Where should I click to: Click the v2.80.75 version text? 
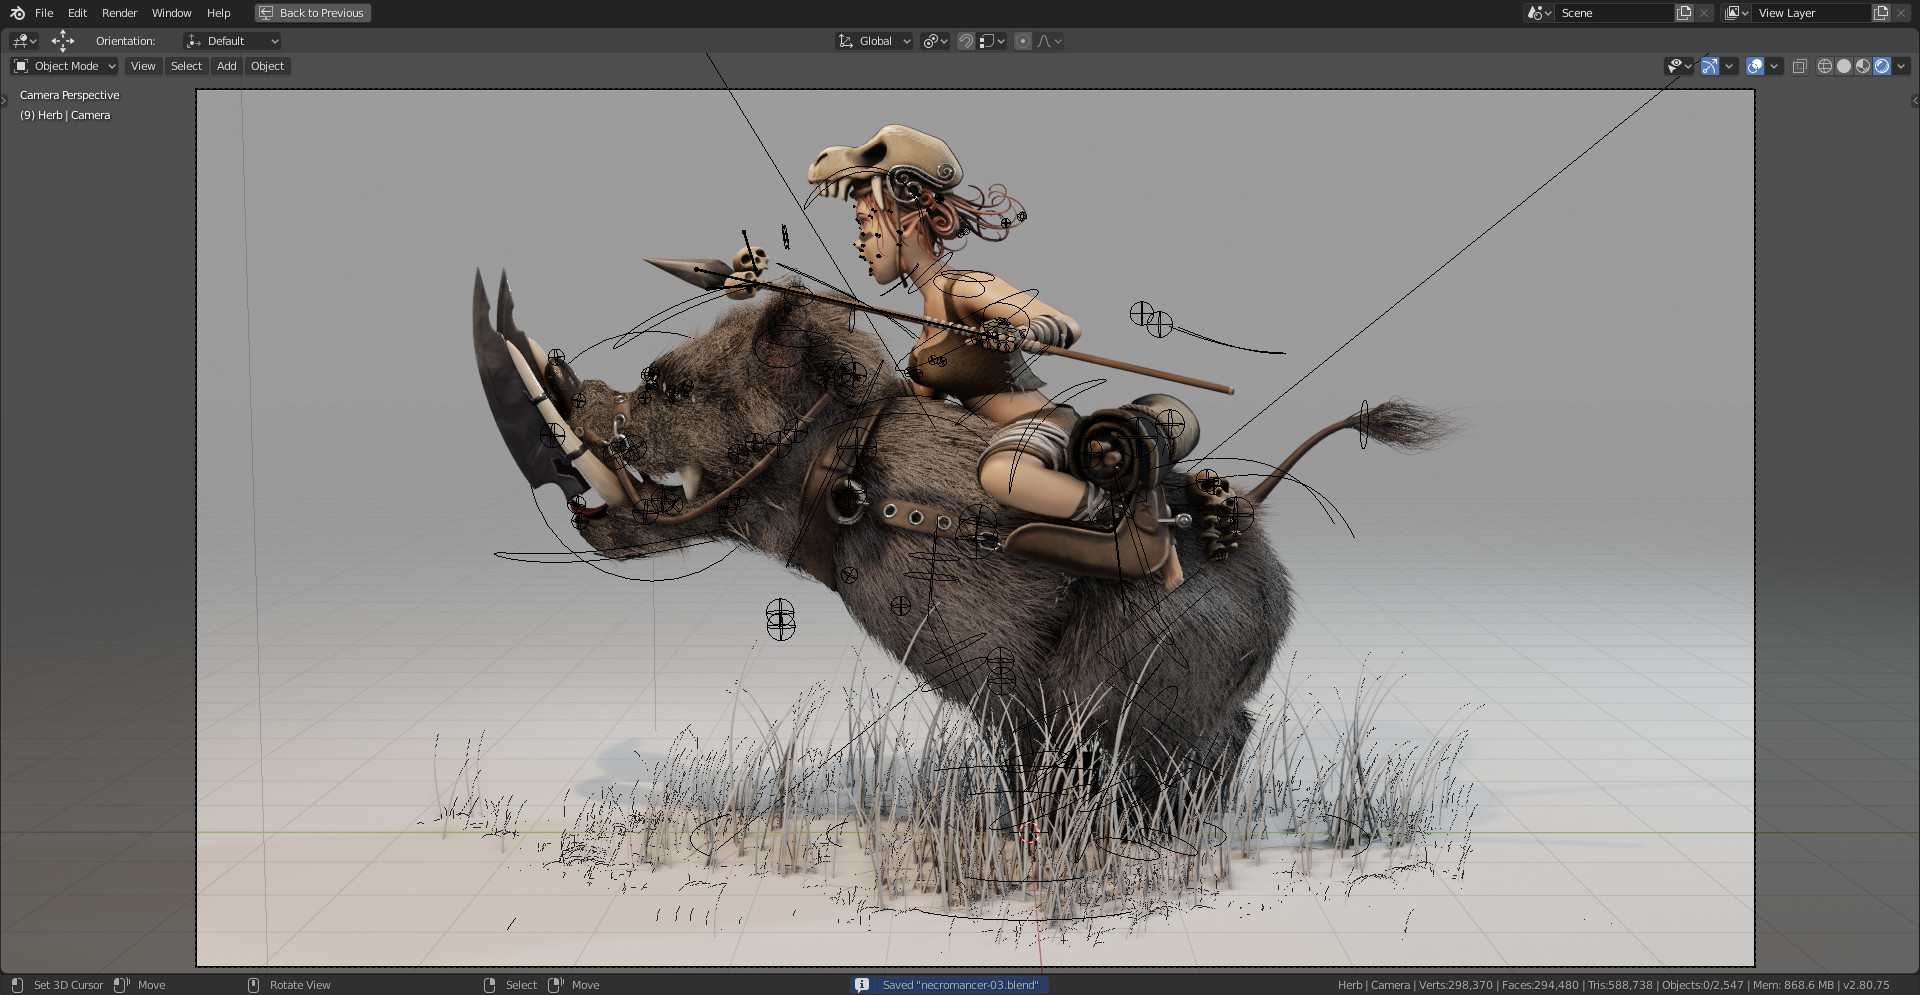1866,985
